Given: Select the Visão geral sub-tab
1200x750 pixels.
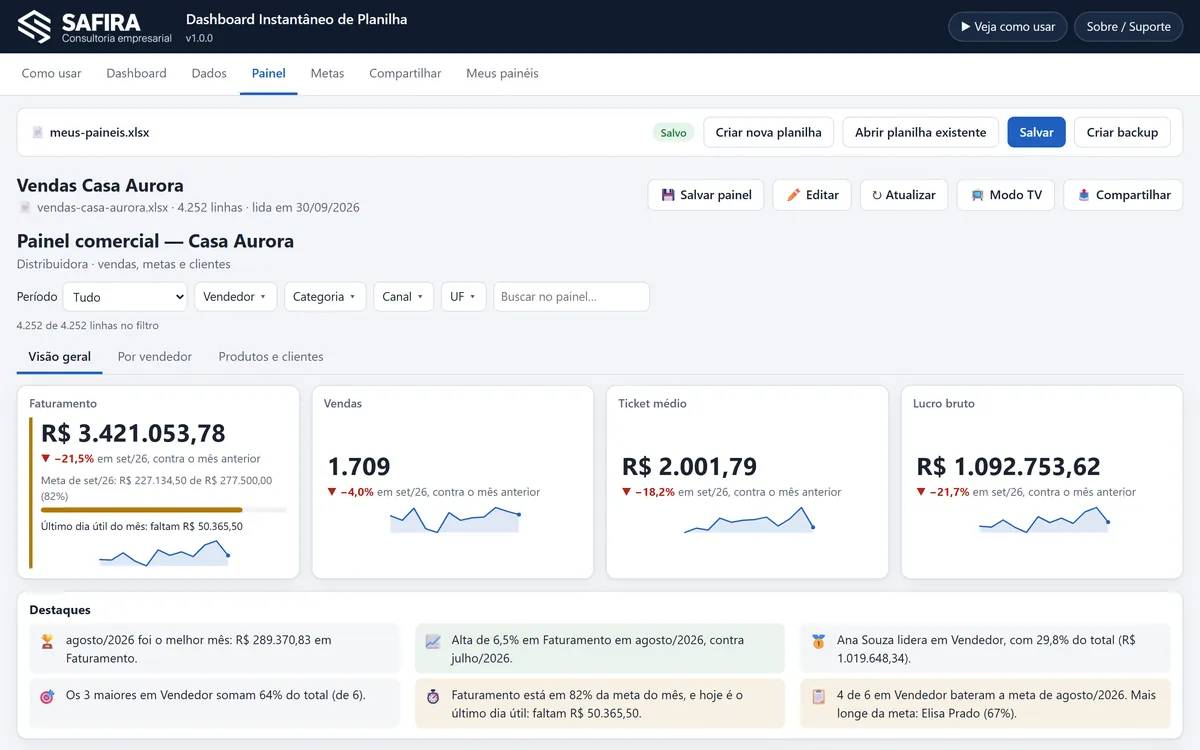Looking at the screenshot, I should point(60,357).
